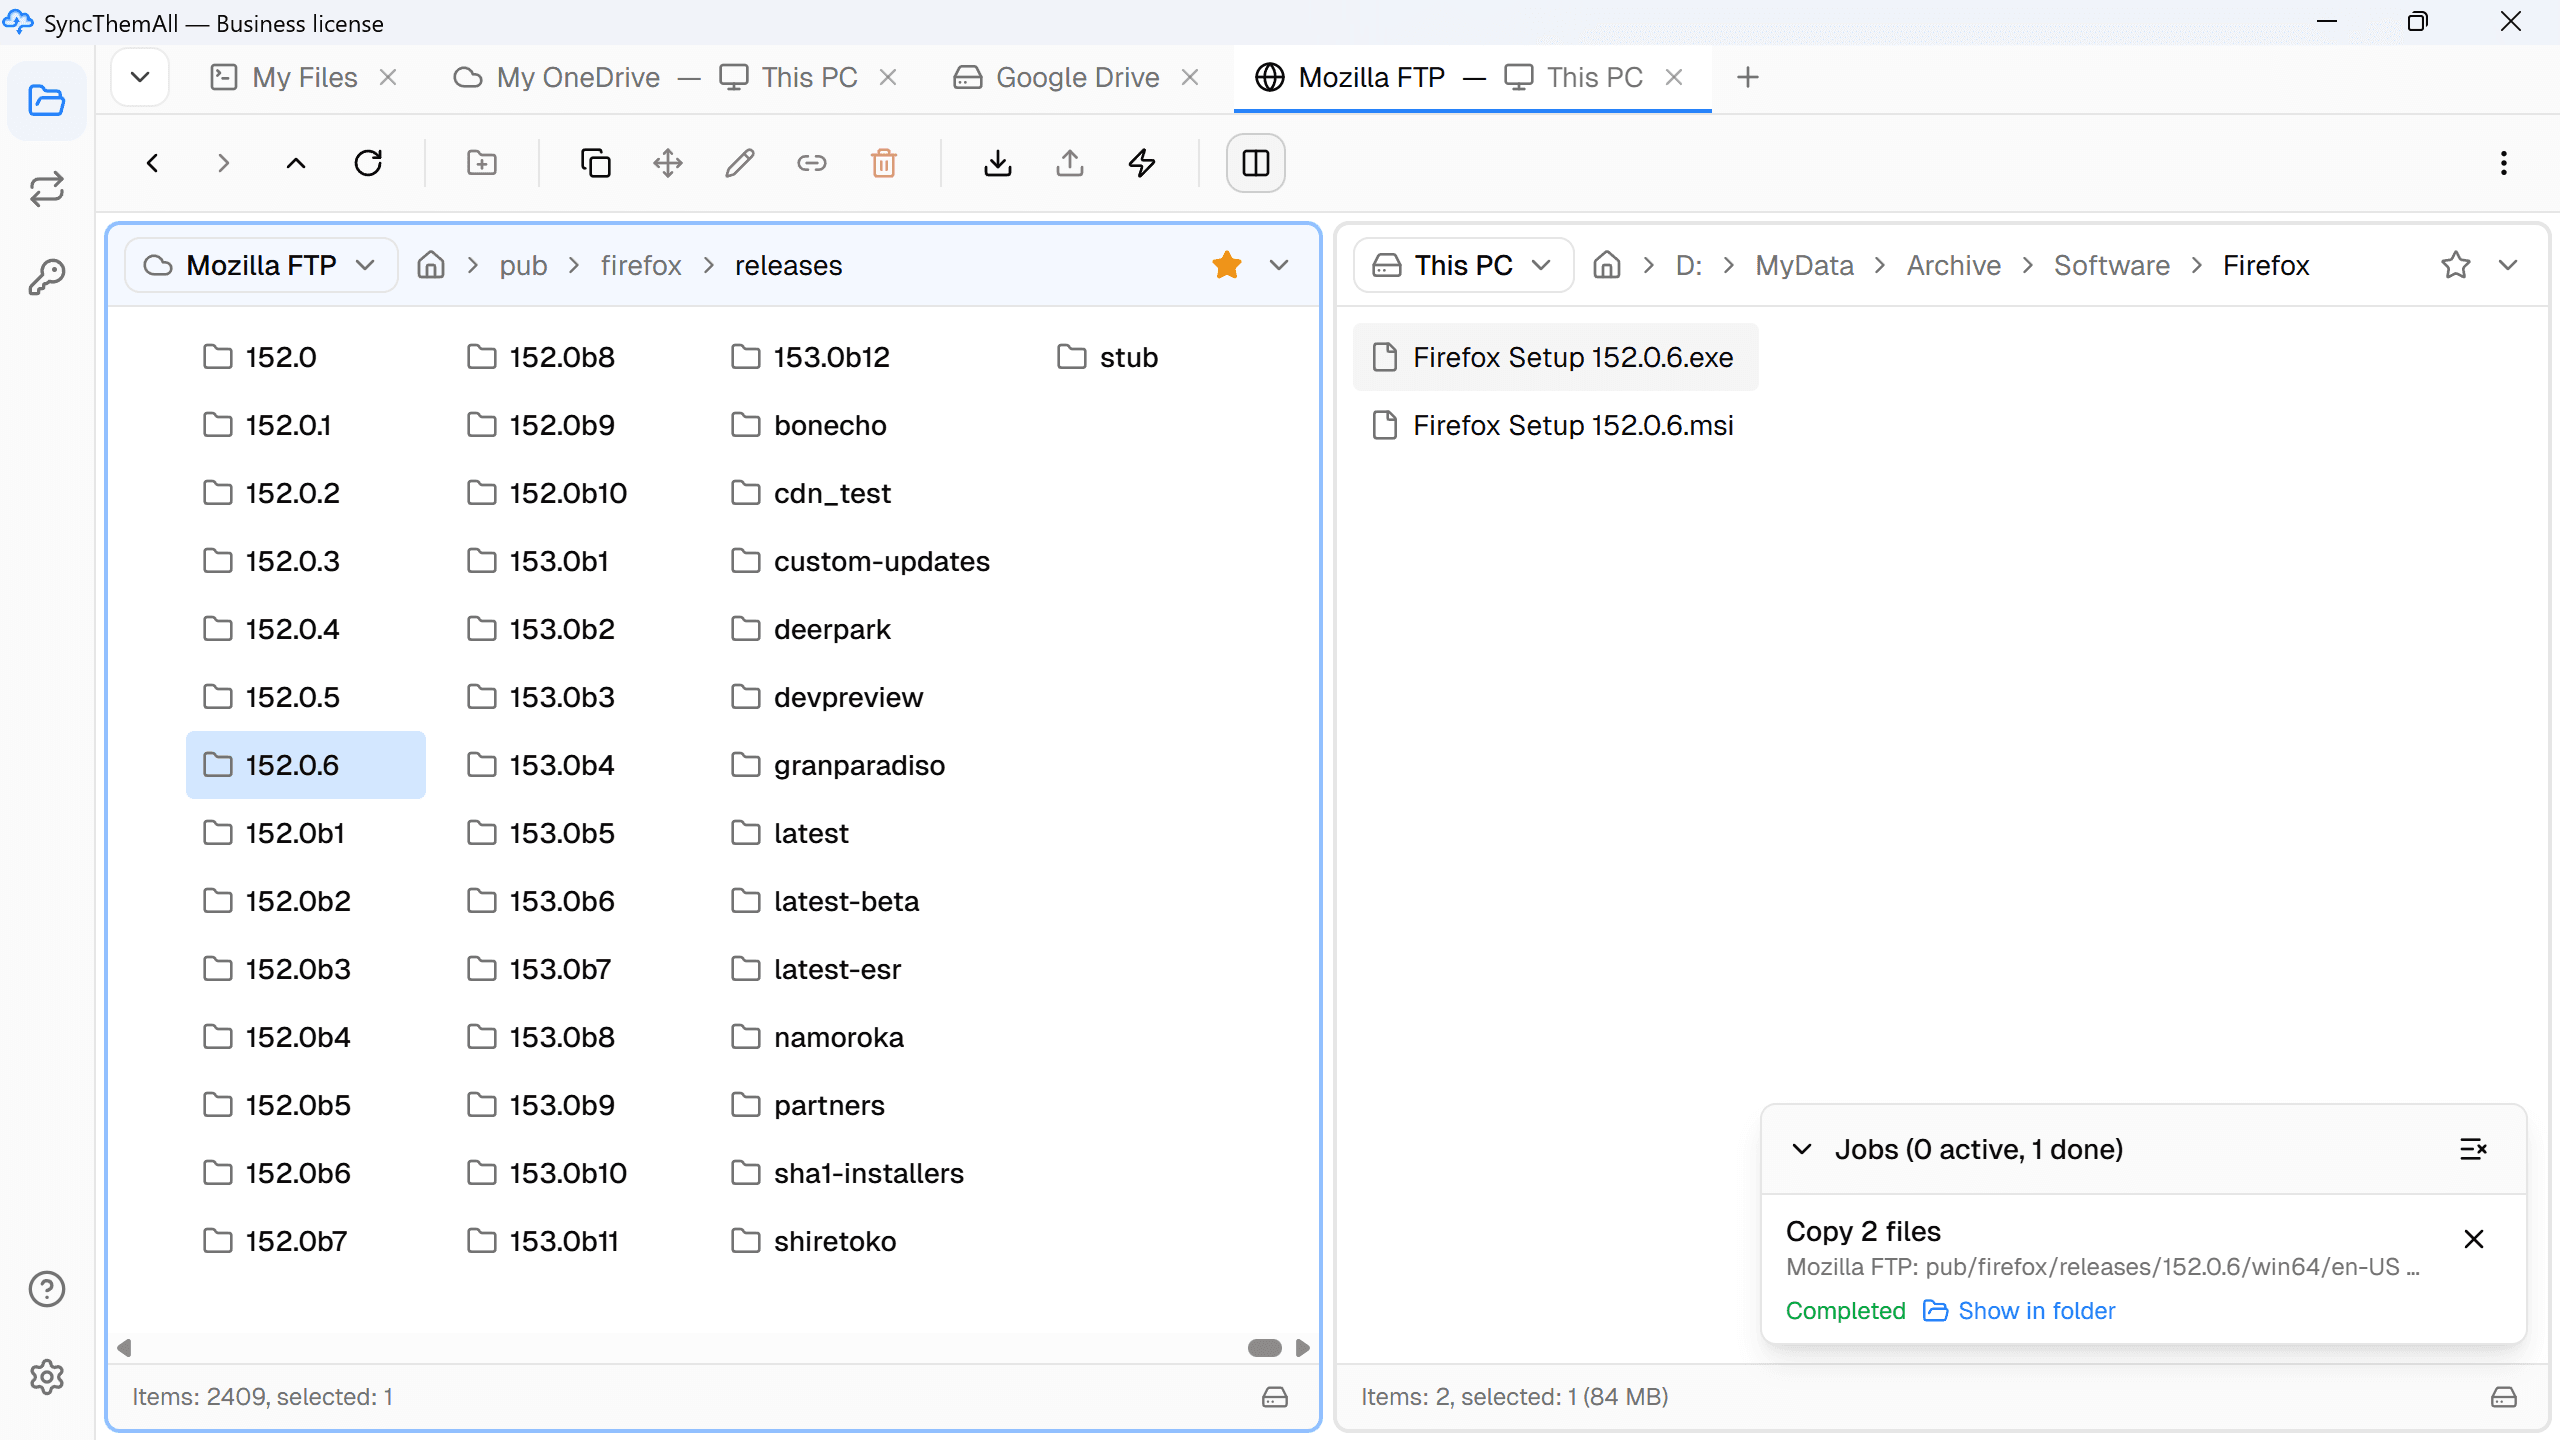
Task: Expand right pane path history chevron
Action: (2508, 265)
